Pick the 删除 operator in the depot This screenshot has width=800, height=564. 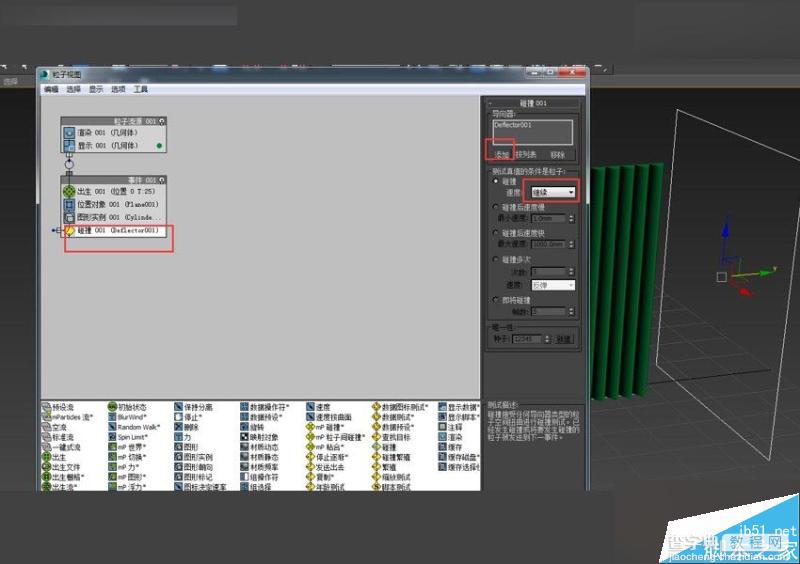[187, 427]
